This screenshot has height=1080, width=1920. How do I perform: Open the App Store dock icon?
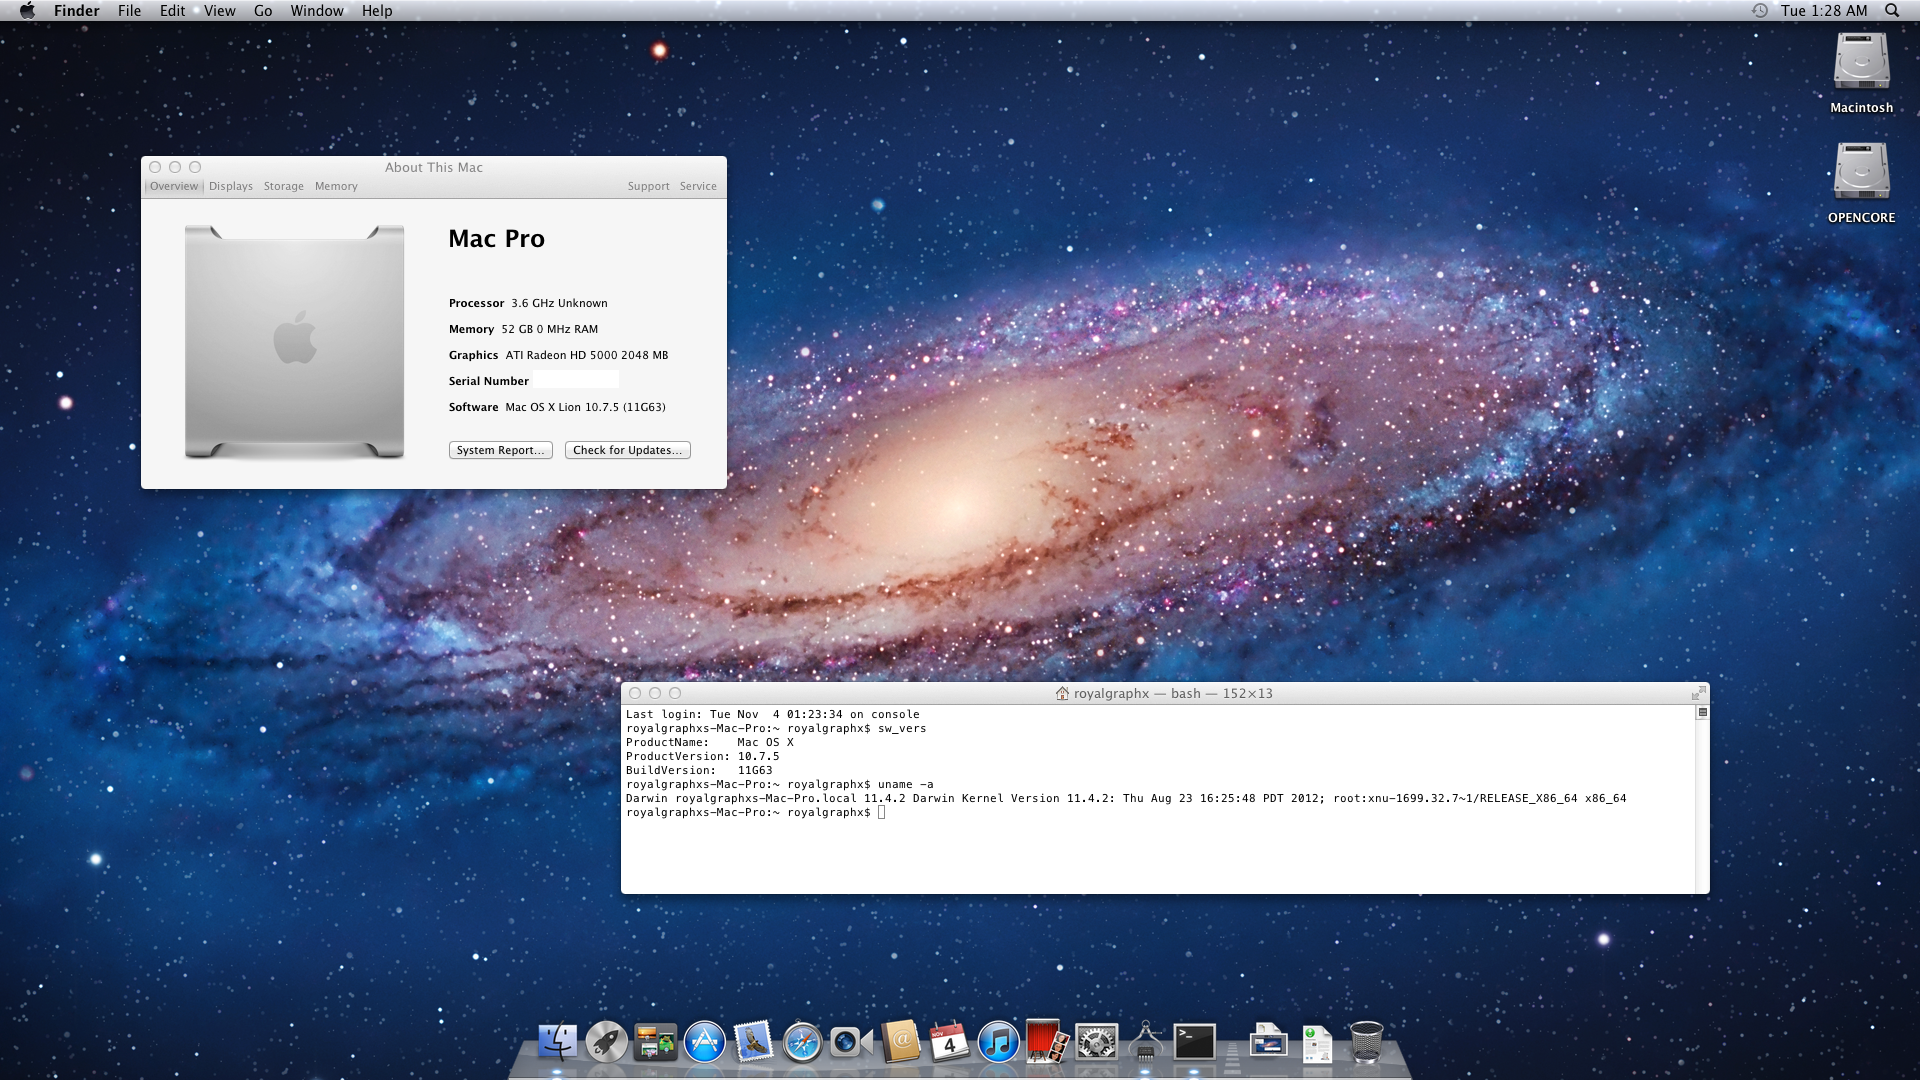704,1042
